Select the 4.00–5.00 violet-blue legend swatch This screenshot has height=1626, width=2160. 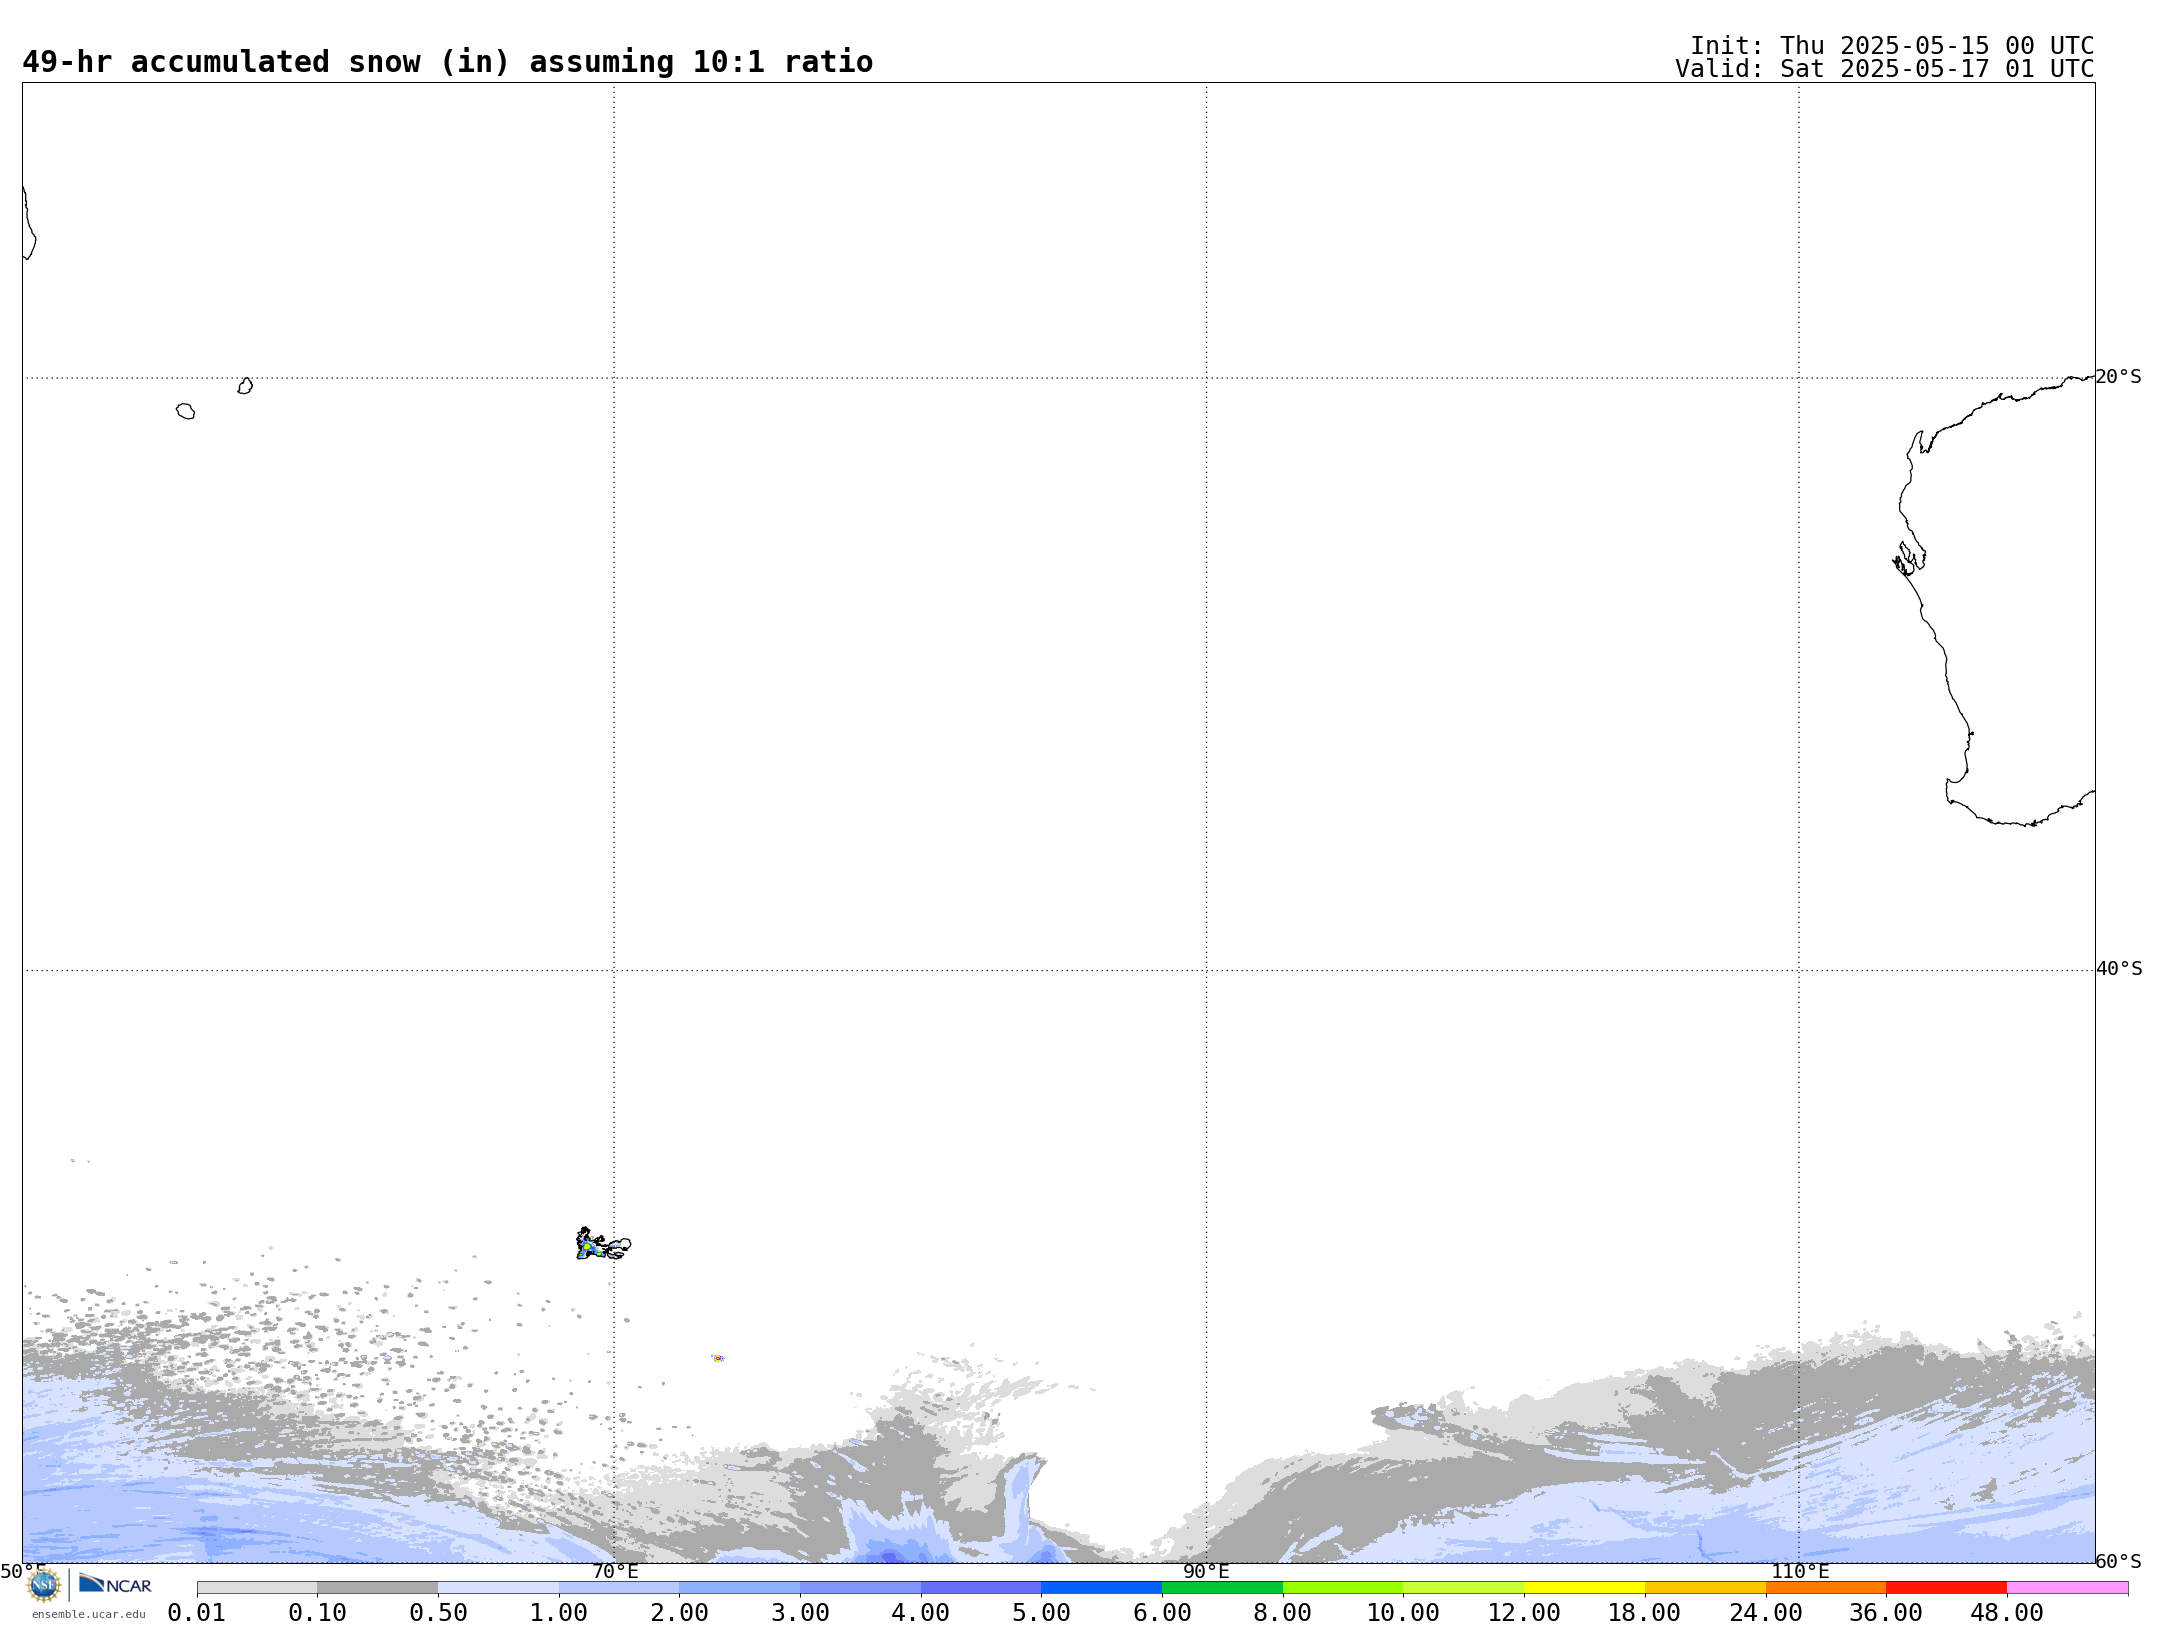coord(981,1588)
